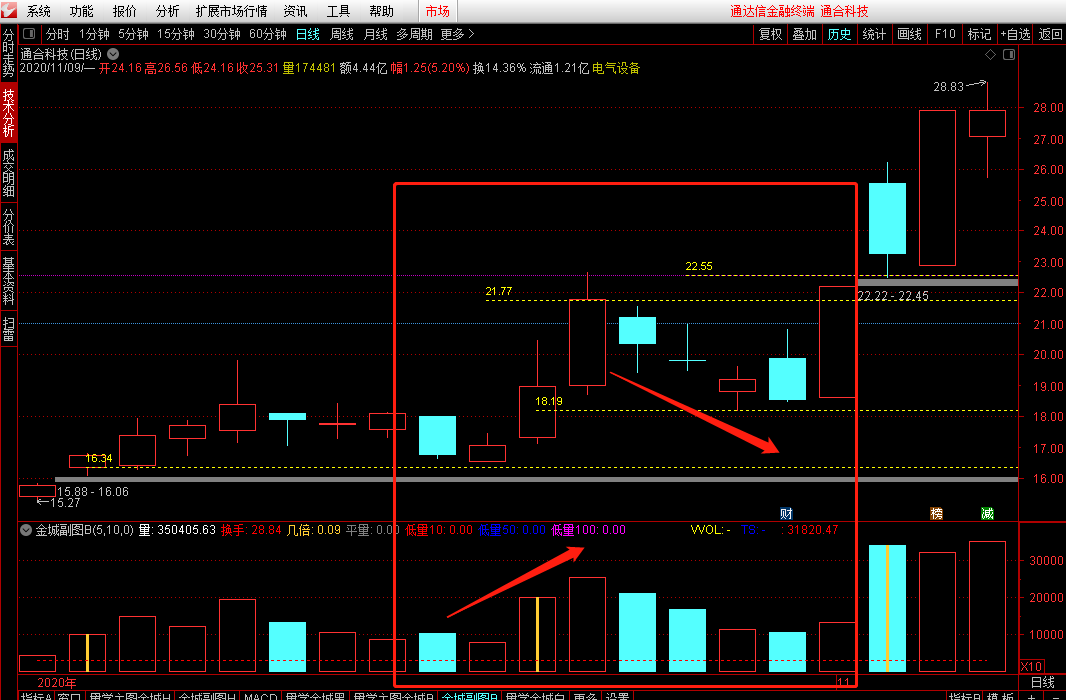
Task: Expand the 更多 periods chevron
Action: (471, 34)
